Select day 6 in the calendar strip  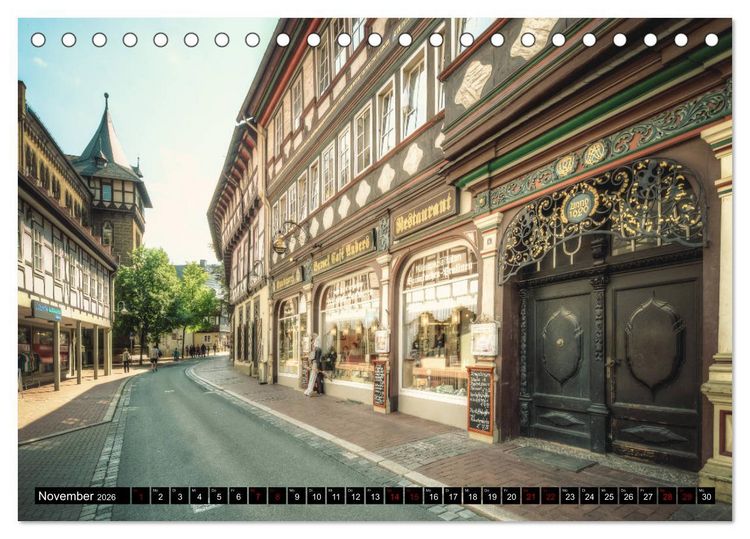238,495
